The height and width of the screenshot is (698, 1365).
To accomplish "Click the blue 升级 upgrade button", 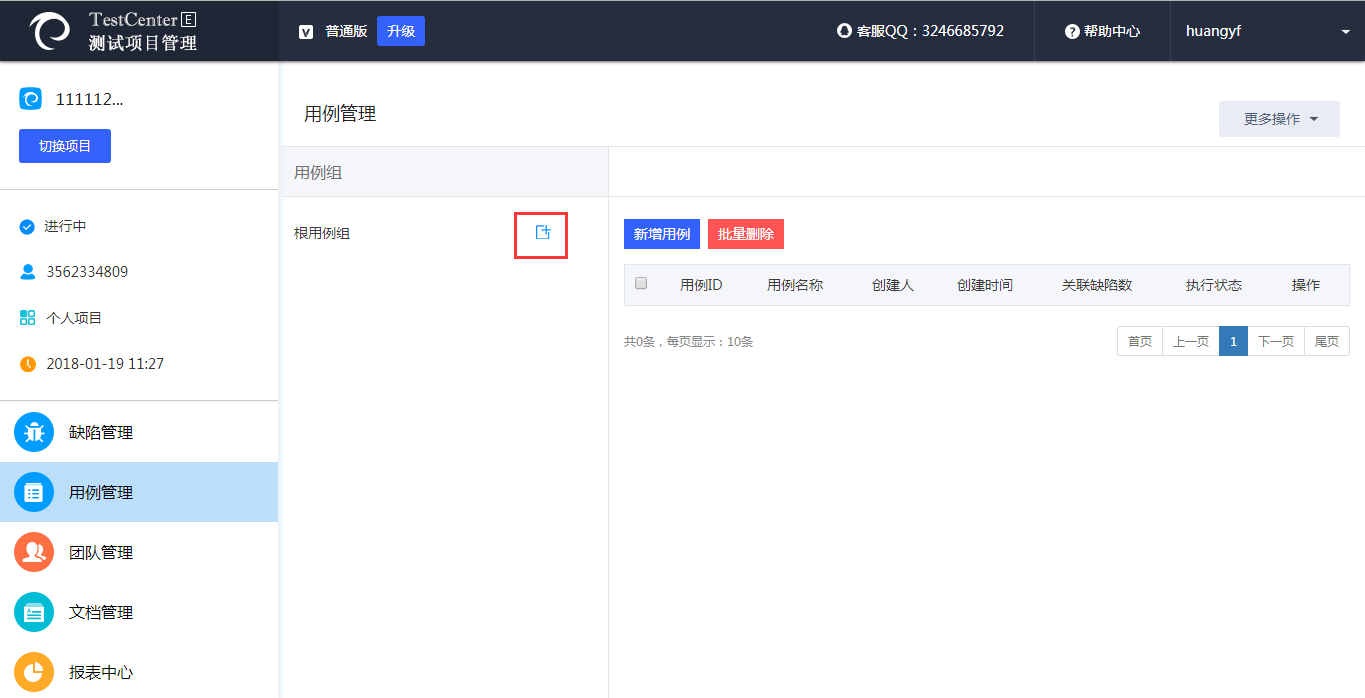I will (x=400, y=31).
